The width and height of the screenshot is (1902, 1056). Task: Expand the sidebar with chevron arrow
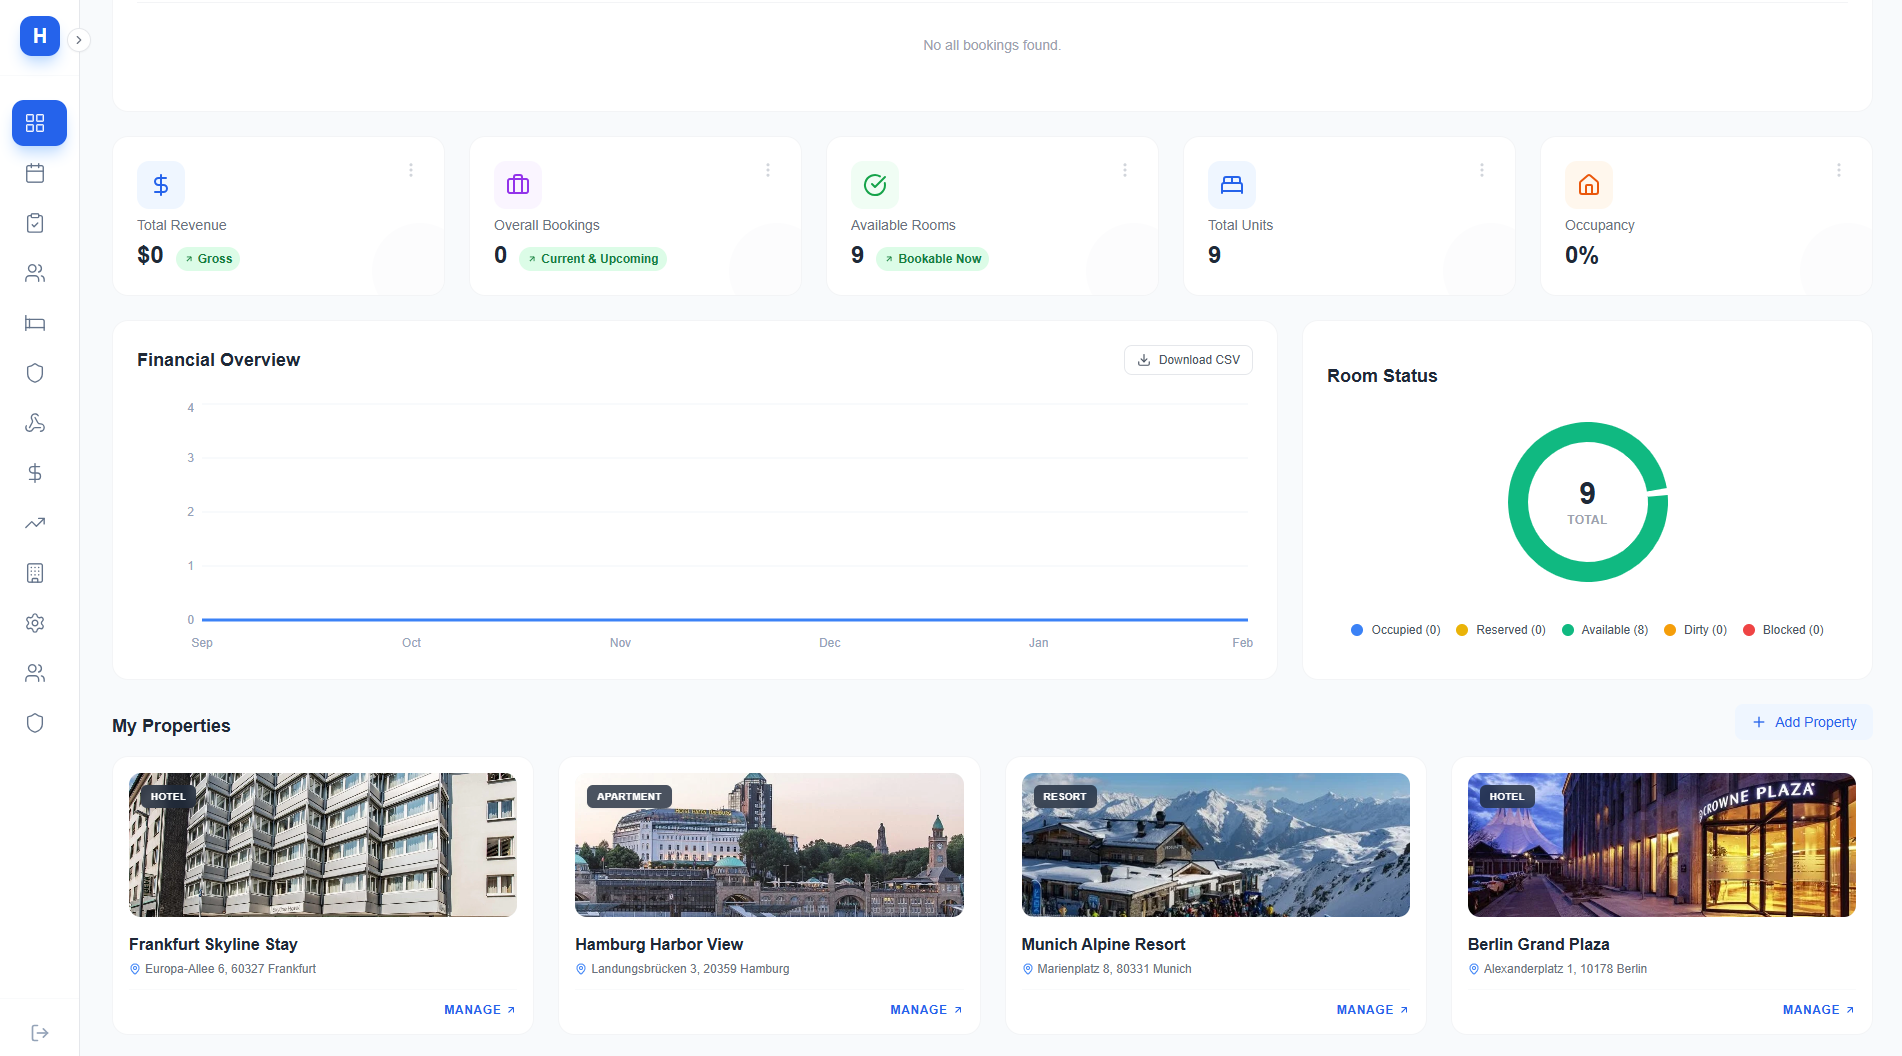tap(79, 40)
